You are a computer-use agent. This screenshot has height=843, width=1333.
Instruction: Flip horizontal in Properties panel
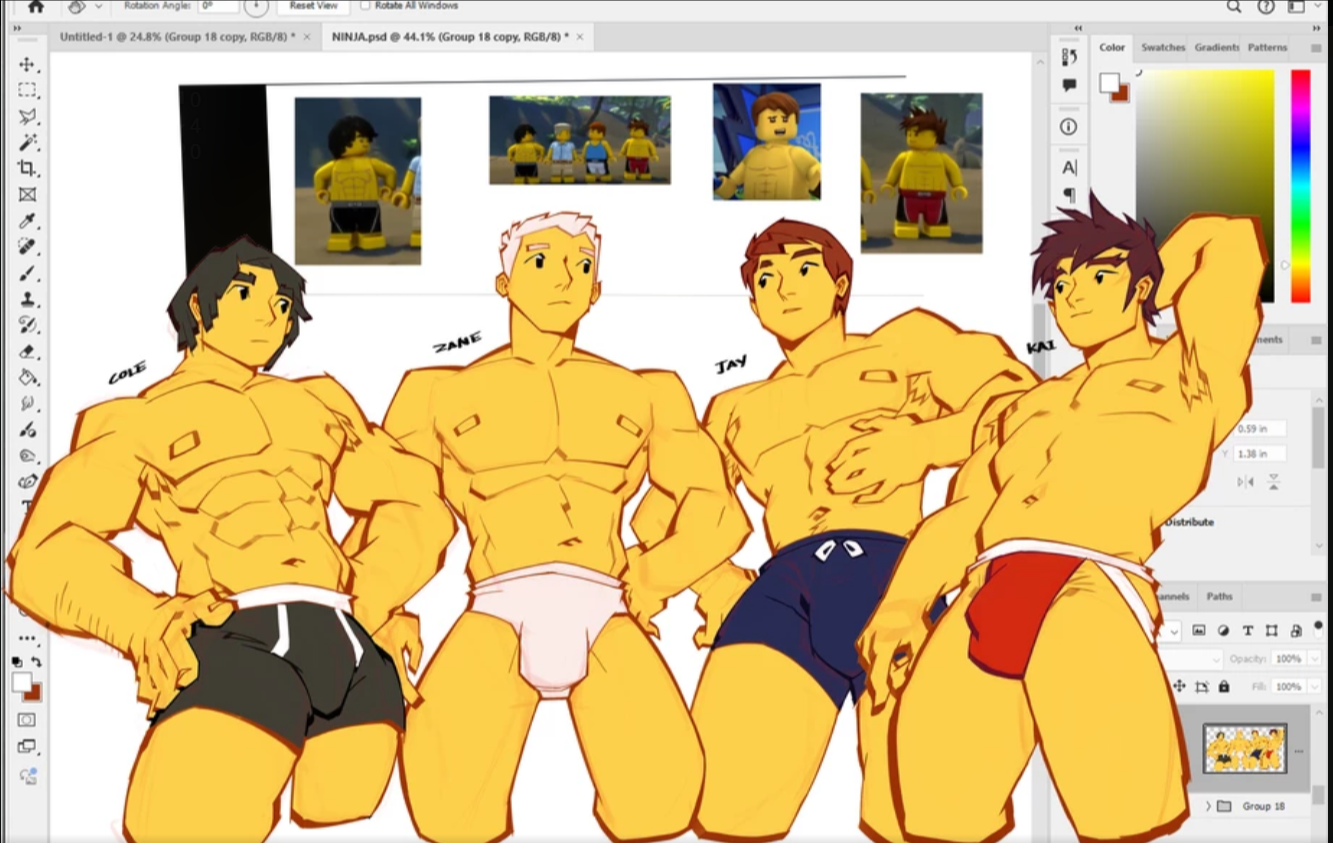tap(1245, 482)
